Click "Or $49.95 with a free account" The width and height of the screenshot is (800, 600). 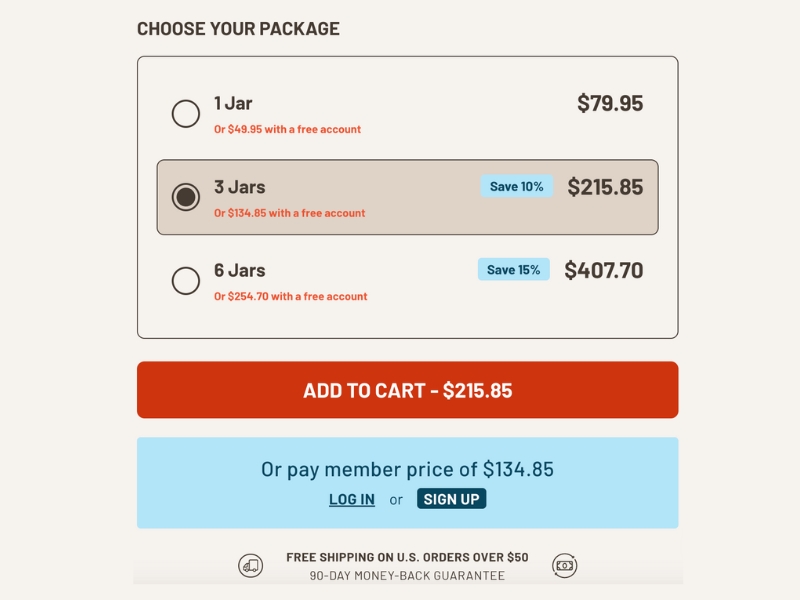pyautogui.click(x=287, y=129)
